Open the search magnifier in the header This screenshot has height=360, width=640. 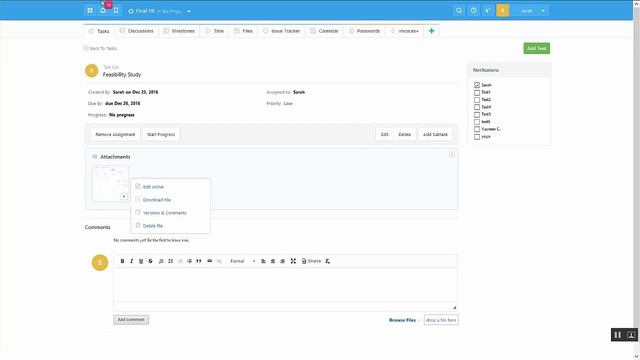tap(459, 11)
